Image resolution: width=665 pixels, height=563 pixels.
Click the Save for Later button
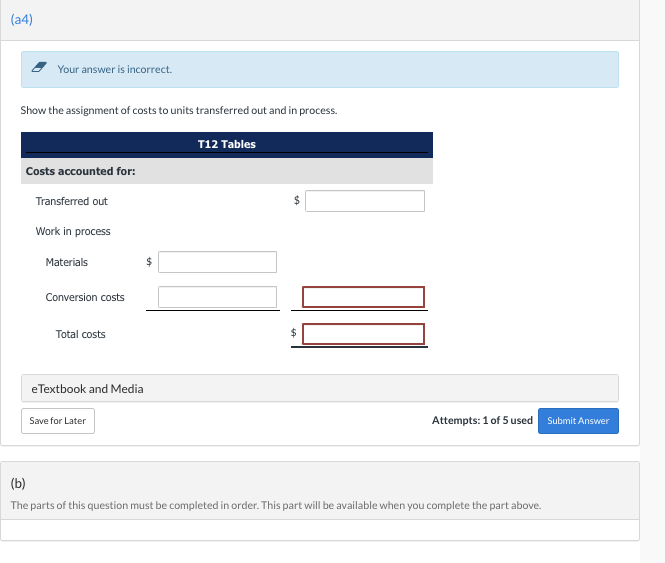[58, 421]
